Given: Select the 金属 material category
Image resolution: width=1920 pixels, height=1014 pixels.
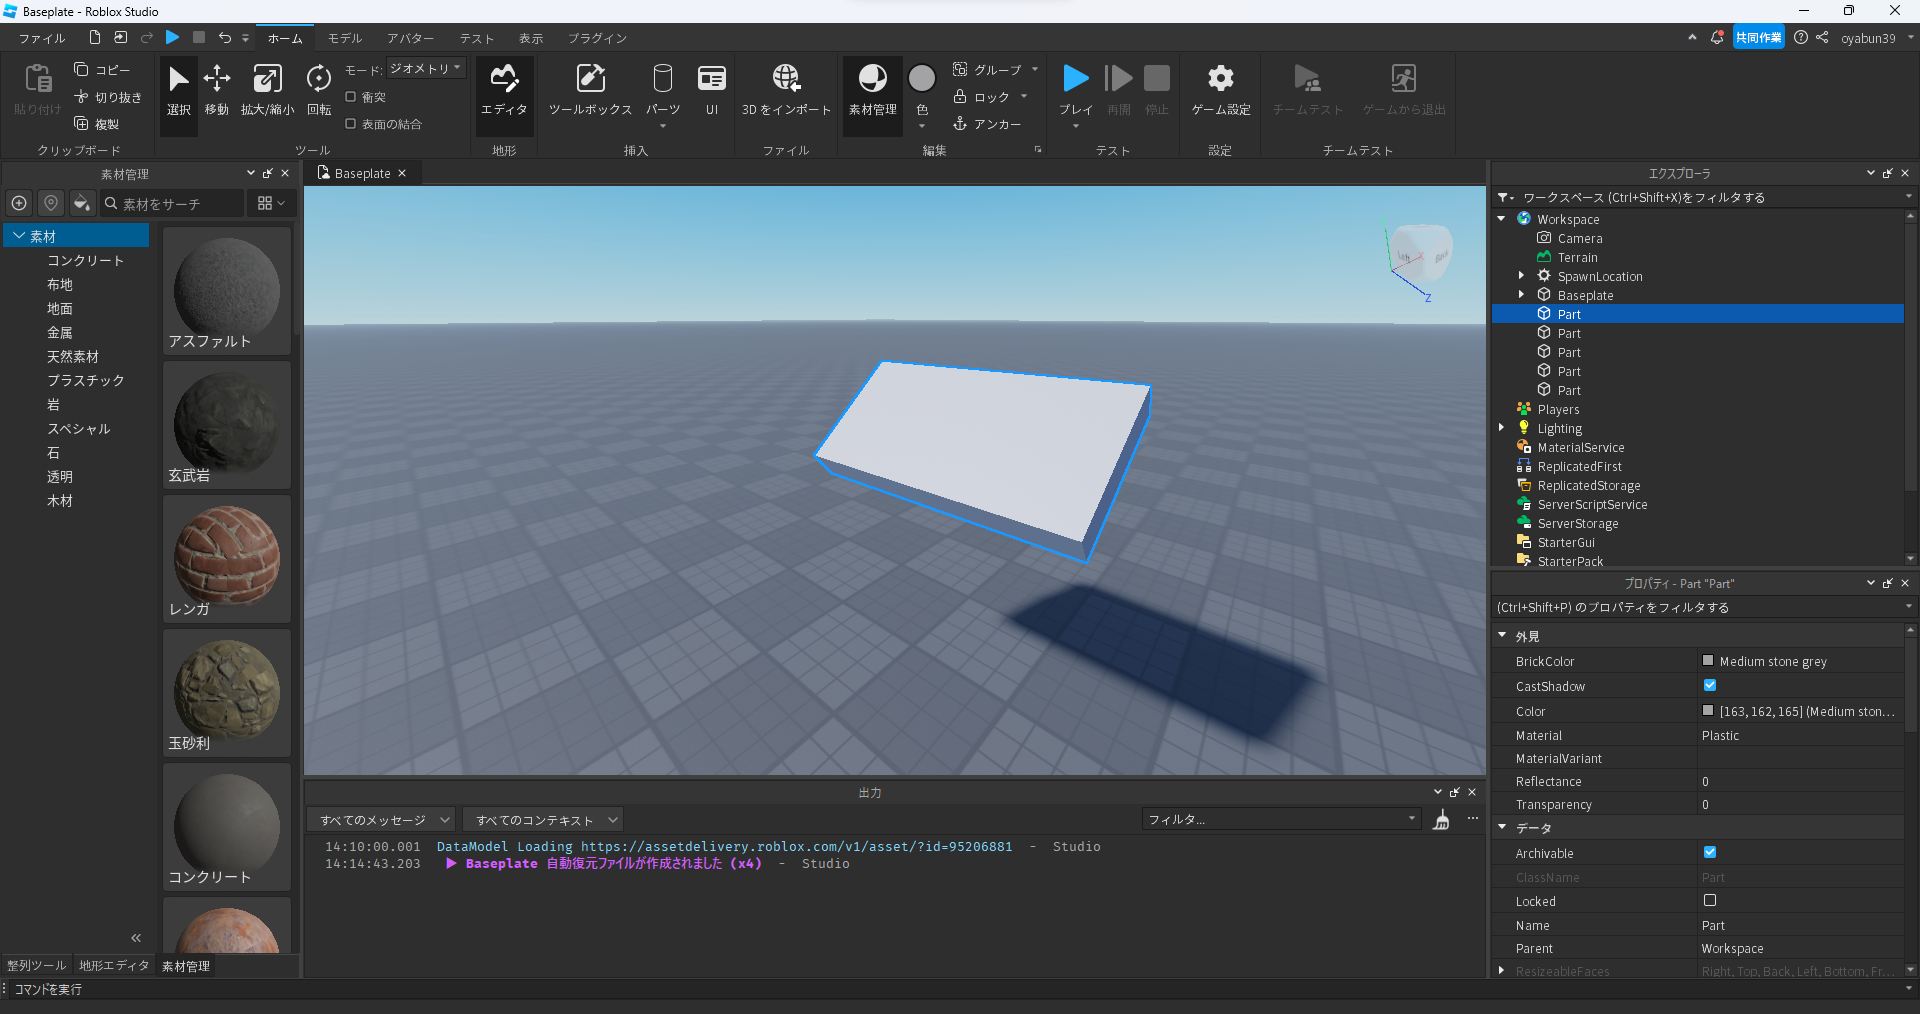Looking at the screenshot, I should click(x=60, y=333).
